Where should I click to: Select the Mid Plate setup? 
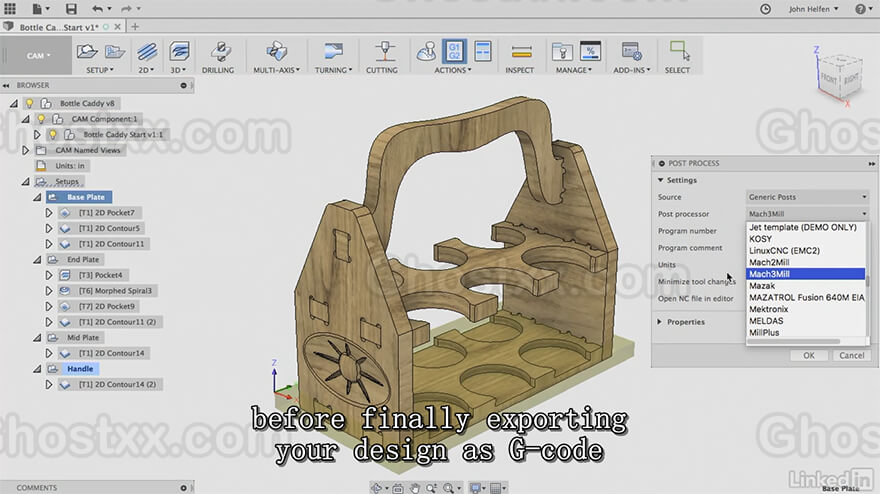(83, 338)
